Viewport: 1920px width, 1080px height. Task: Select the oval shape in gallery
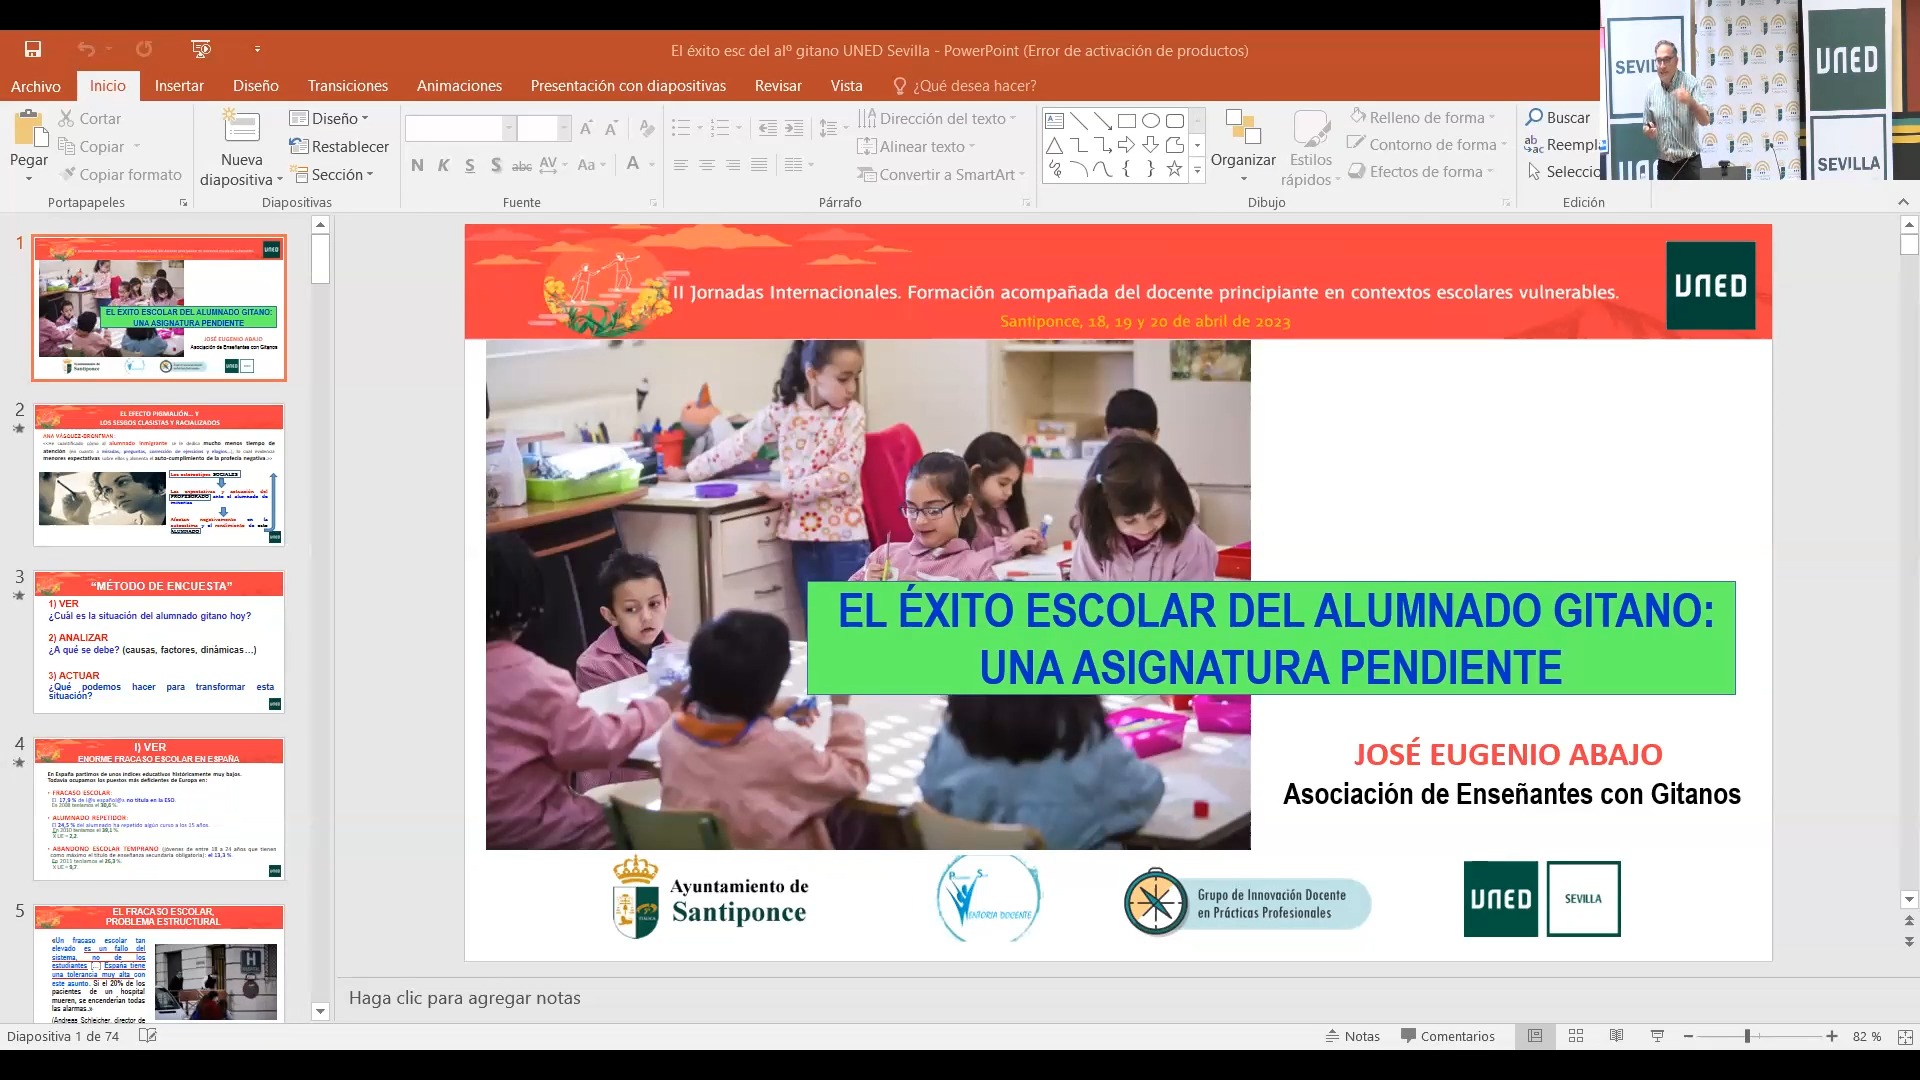click(x=1151, y=121)
